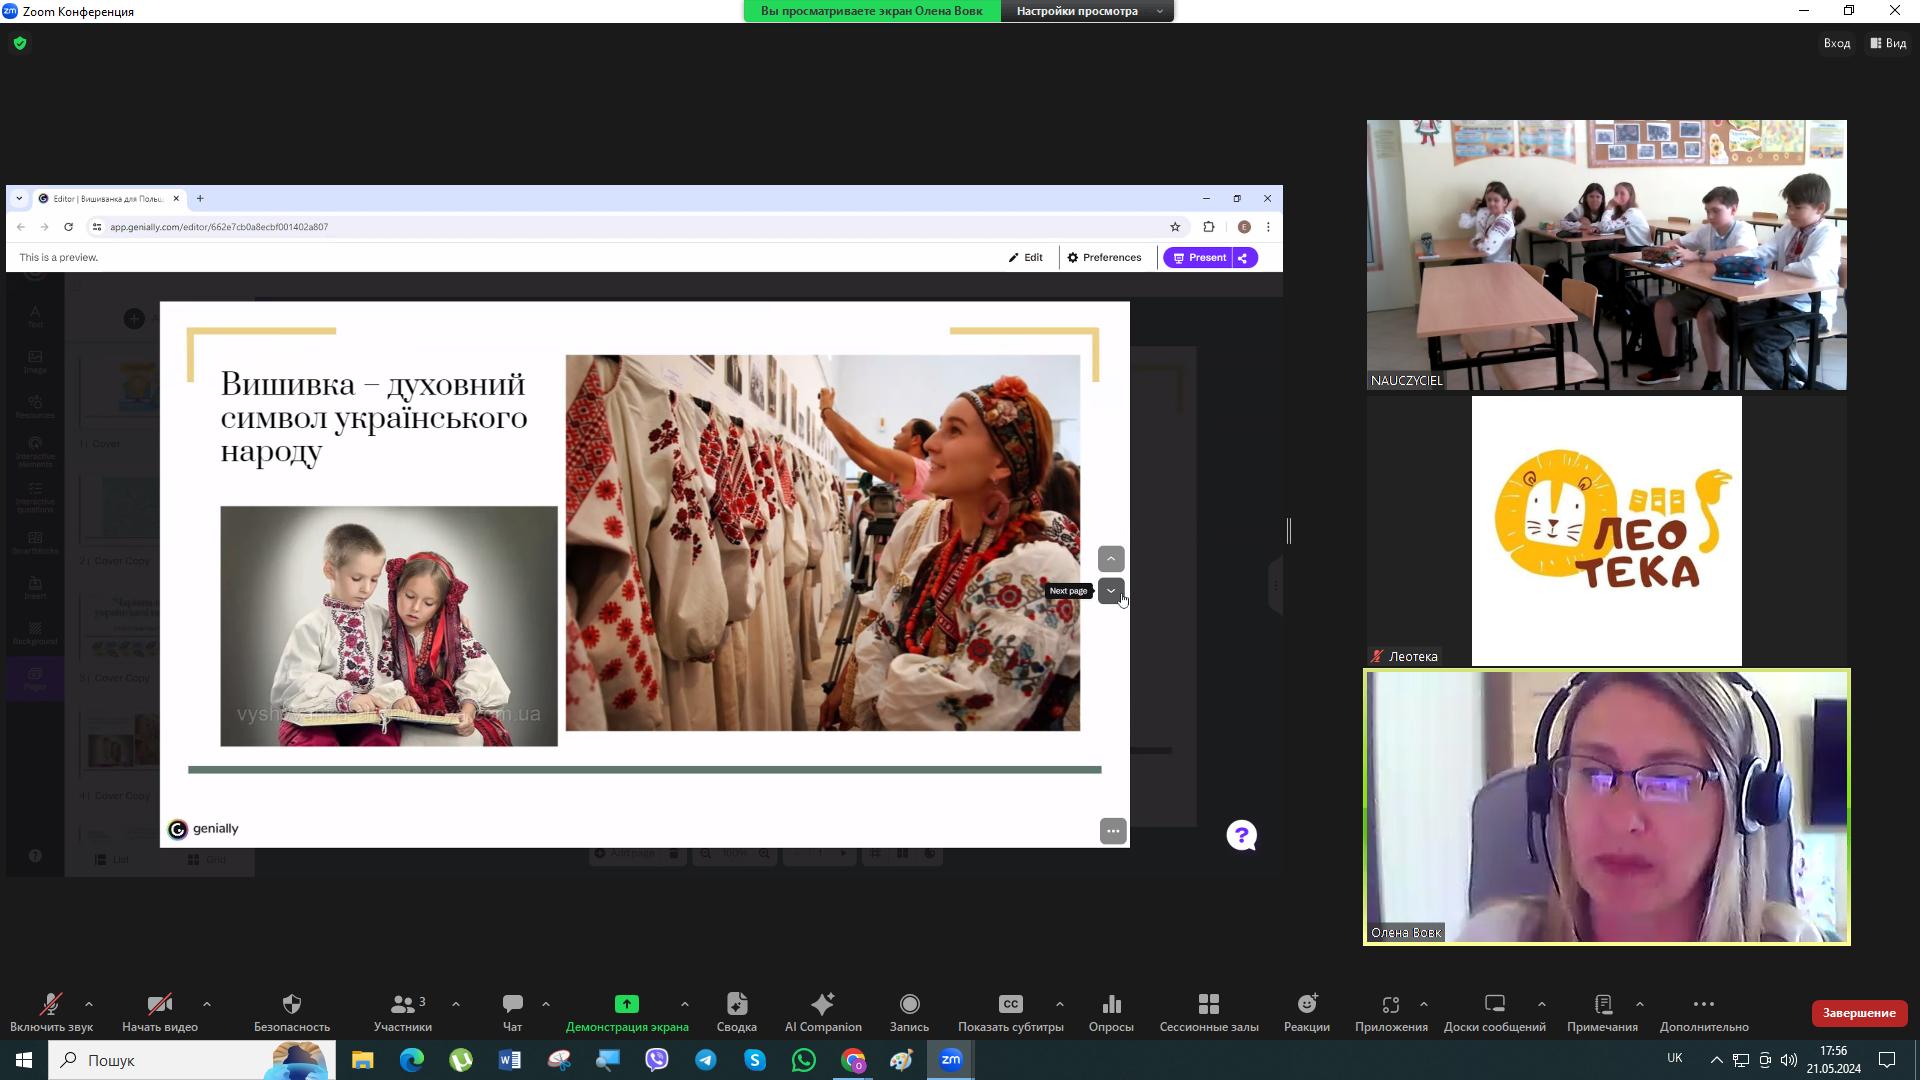
Task: Expand the audio options arrow
Action: [x=89, y=1004]
